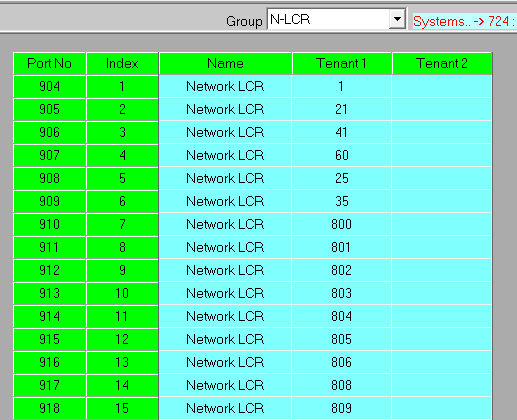Select port number 908 row header
Screen dimensions: 517x420
(49, 178)
